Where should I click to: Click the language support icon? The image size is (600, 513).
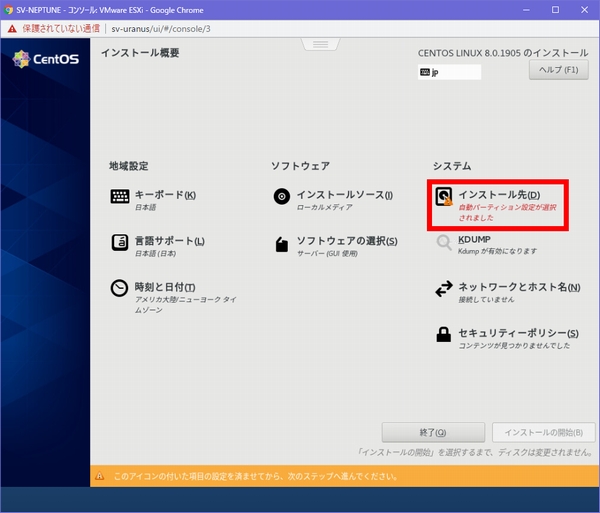[x=120, y=243]
